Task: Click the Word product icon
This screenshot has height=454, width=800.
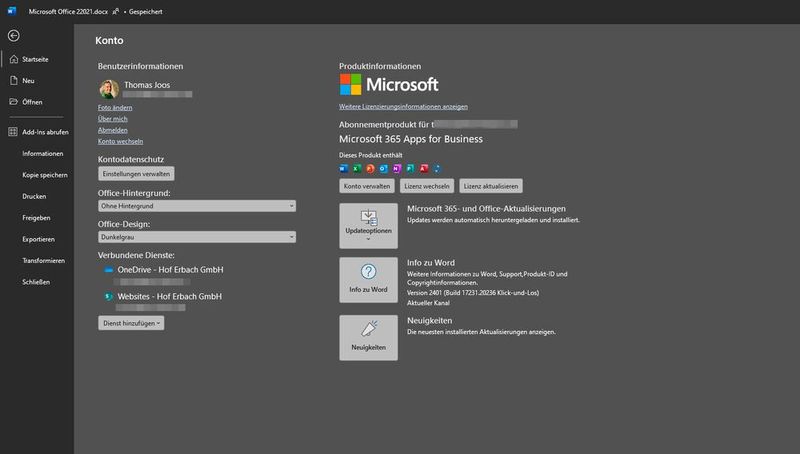Action: pyautogui.click(x=343, y=168)
